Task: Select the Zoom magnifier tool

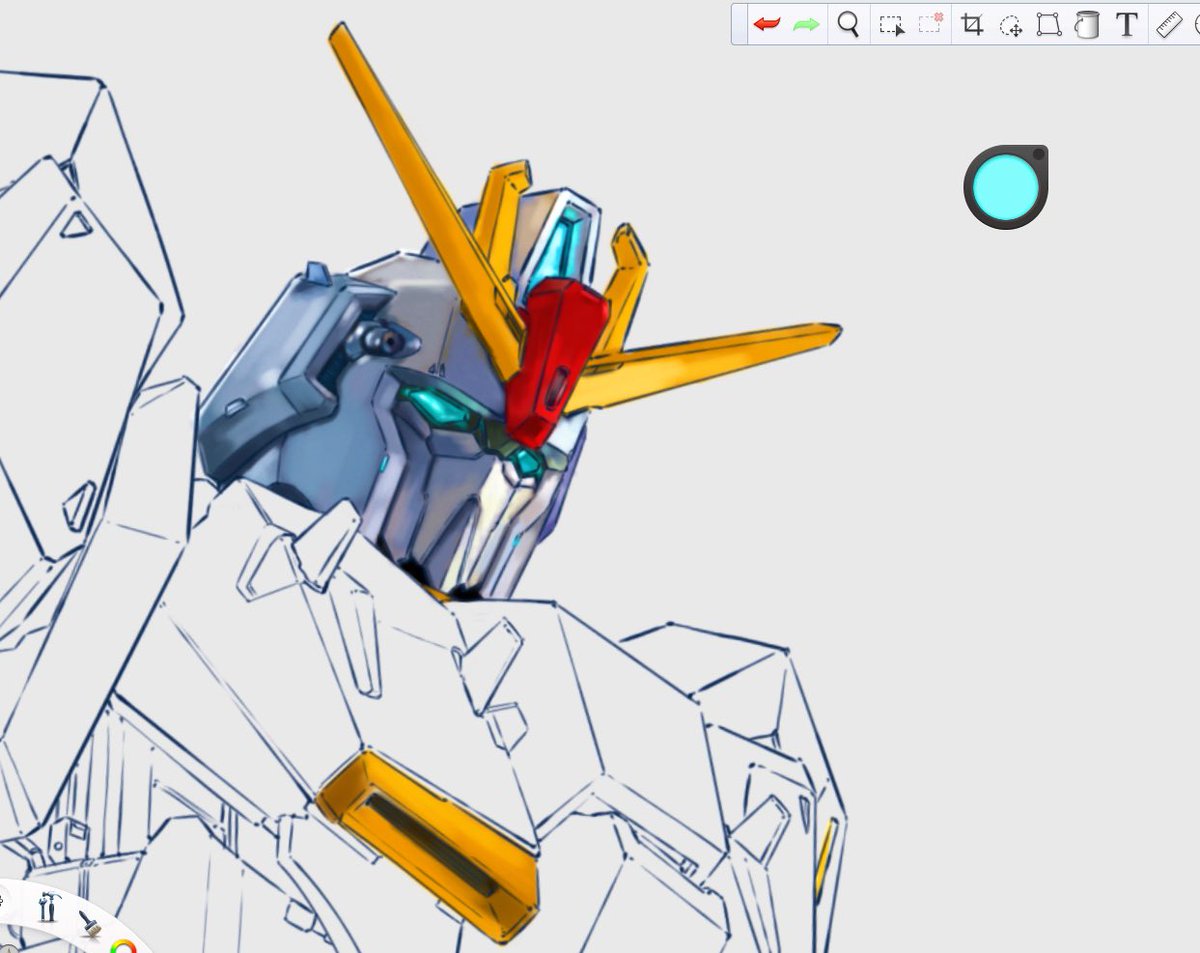Action: coord(848,24)
